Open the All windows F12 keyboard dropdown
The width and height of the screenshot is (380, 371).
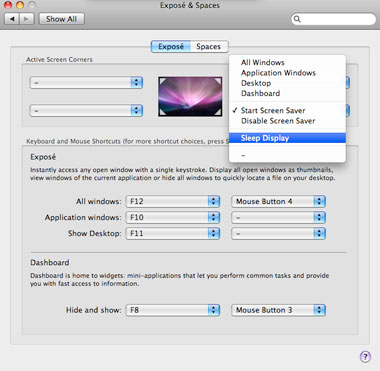tap(173, 201)
